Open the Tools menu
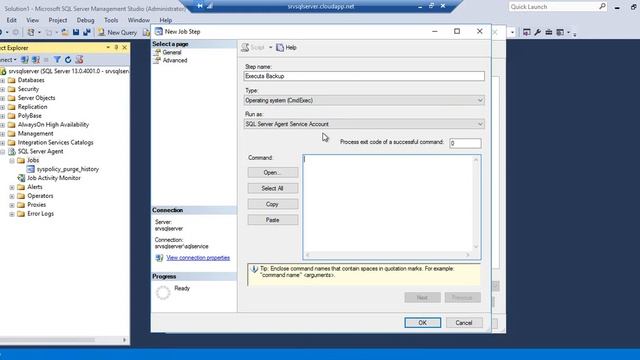Screen dimensions: 640x360 (x=111, y=20)
